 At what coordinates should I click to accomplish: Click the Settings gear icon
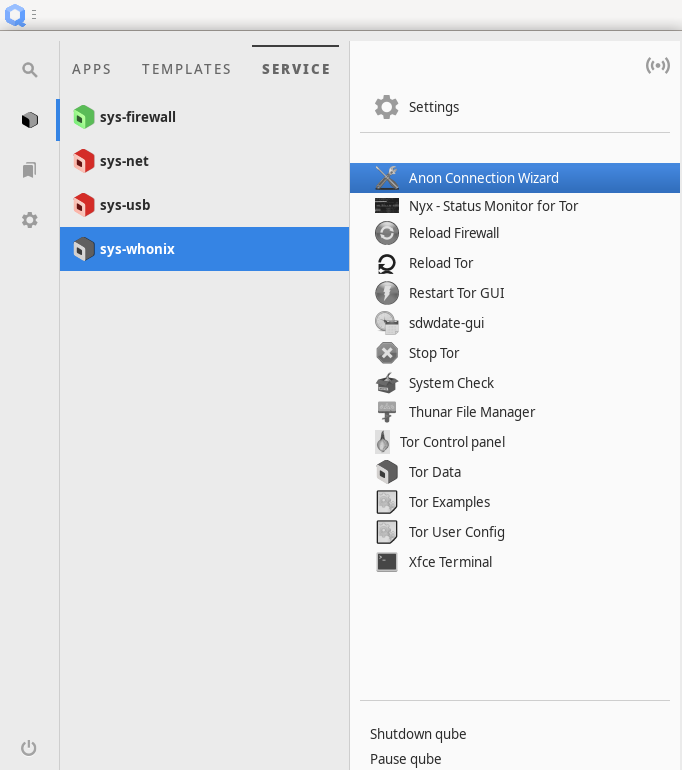point(387,107)
